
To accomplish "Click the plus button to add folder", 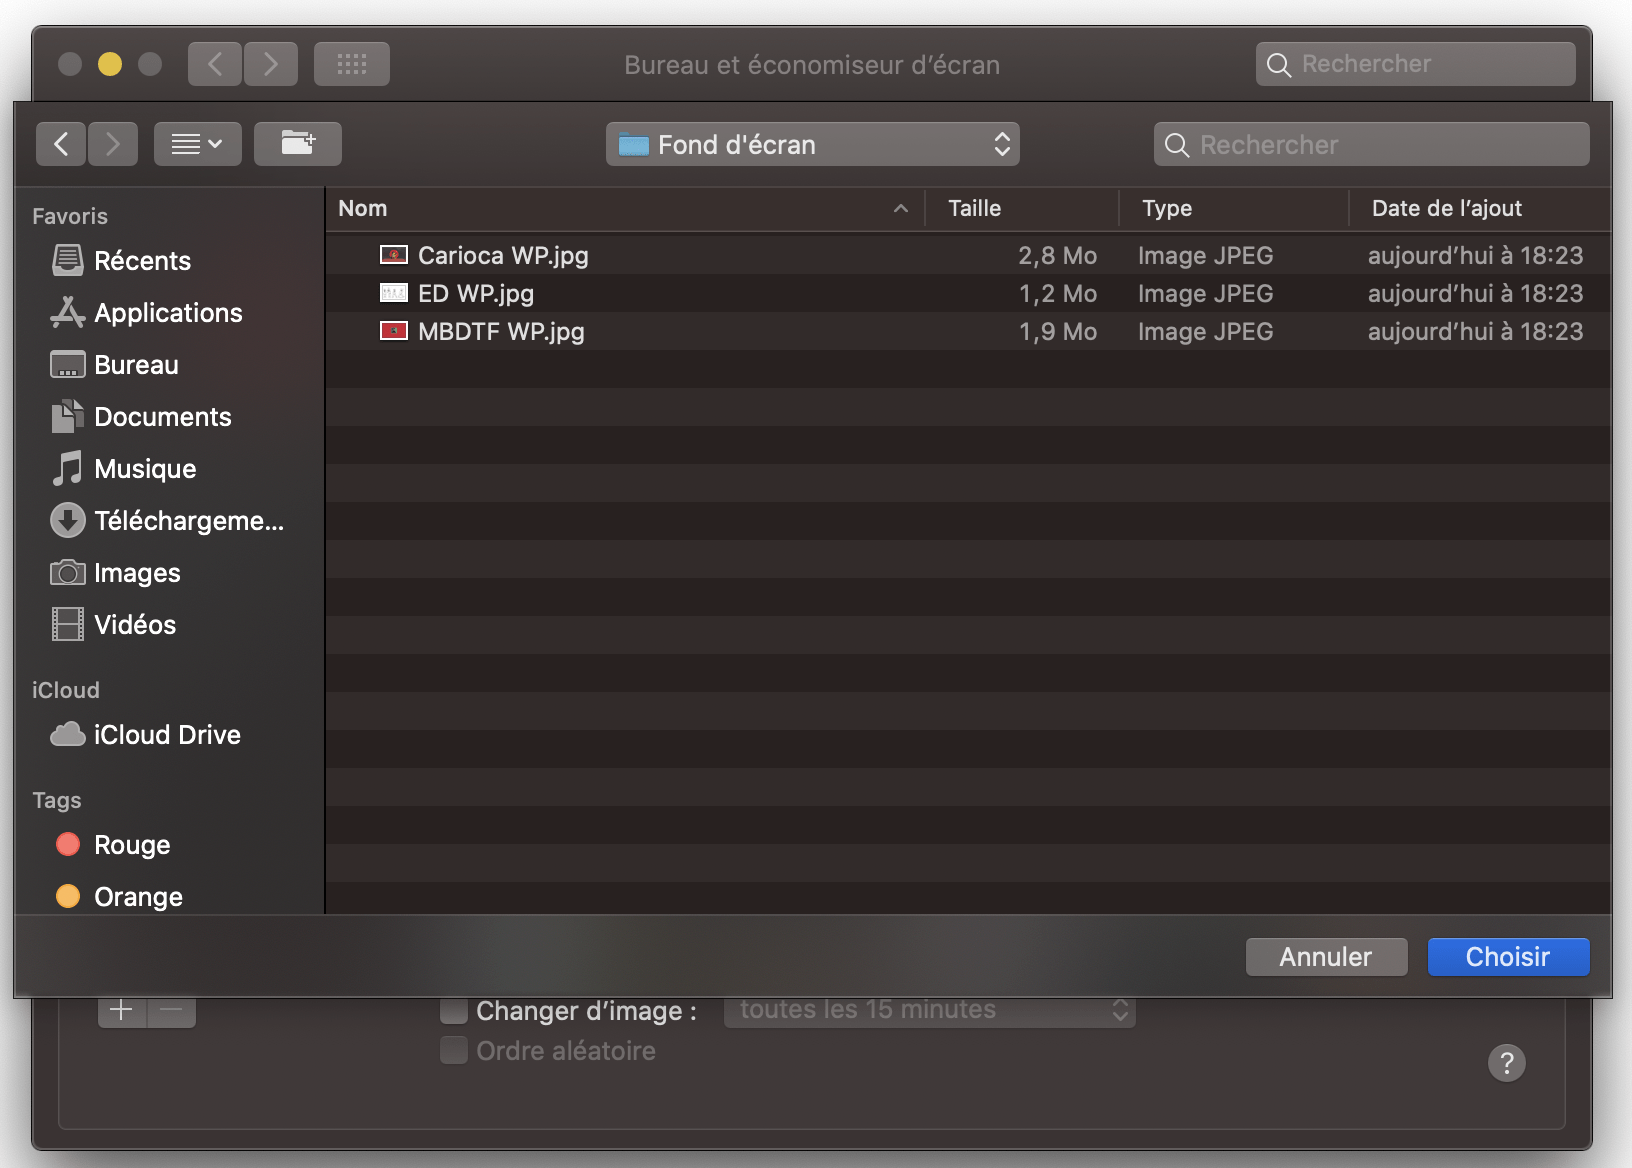I will click(x=122, y=1011).
